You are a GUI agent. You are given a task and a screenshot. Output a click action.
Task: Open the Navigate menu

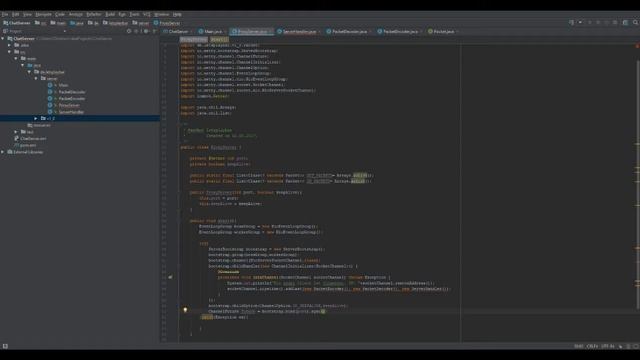[x=43, y=14]
